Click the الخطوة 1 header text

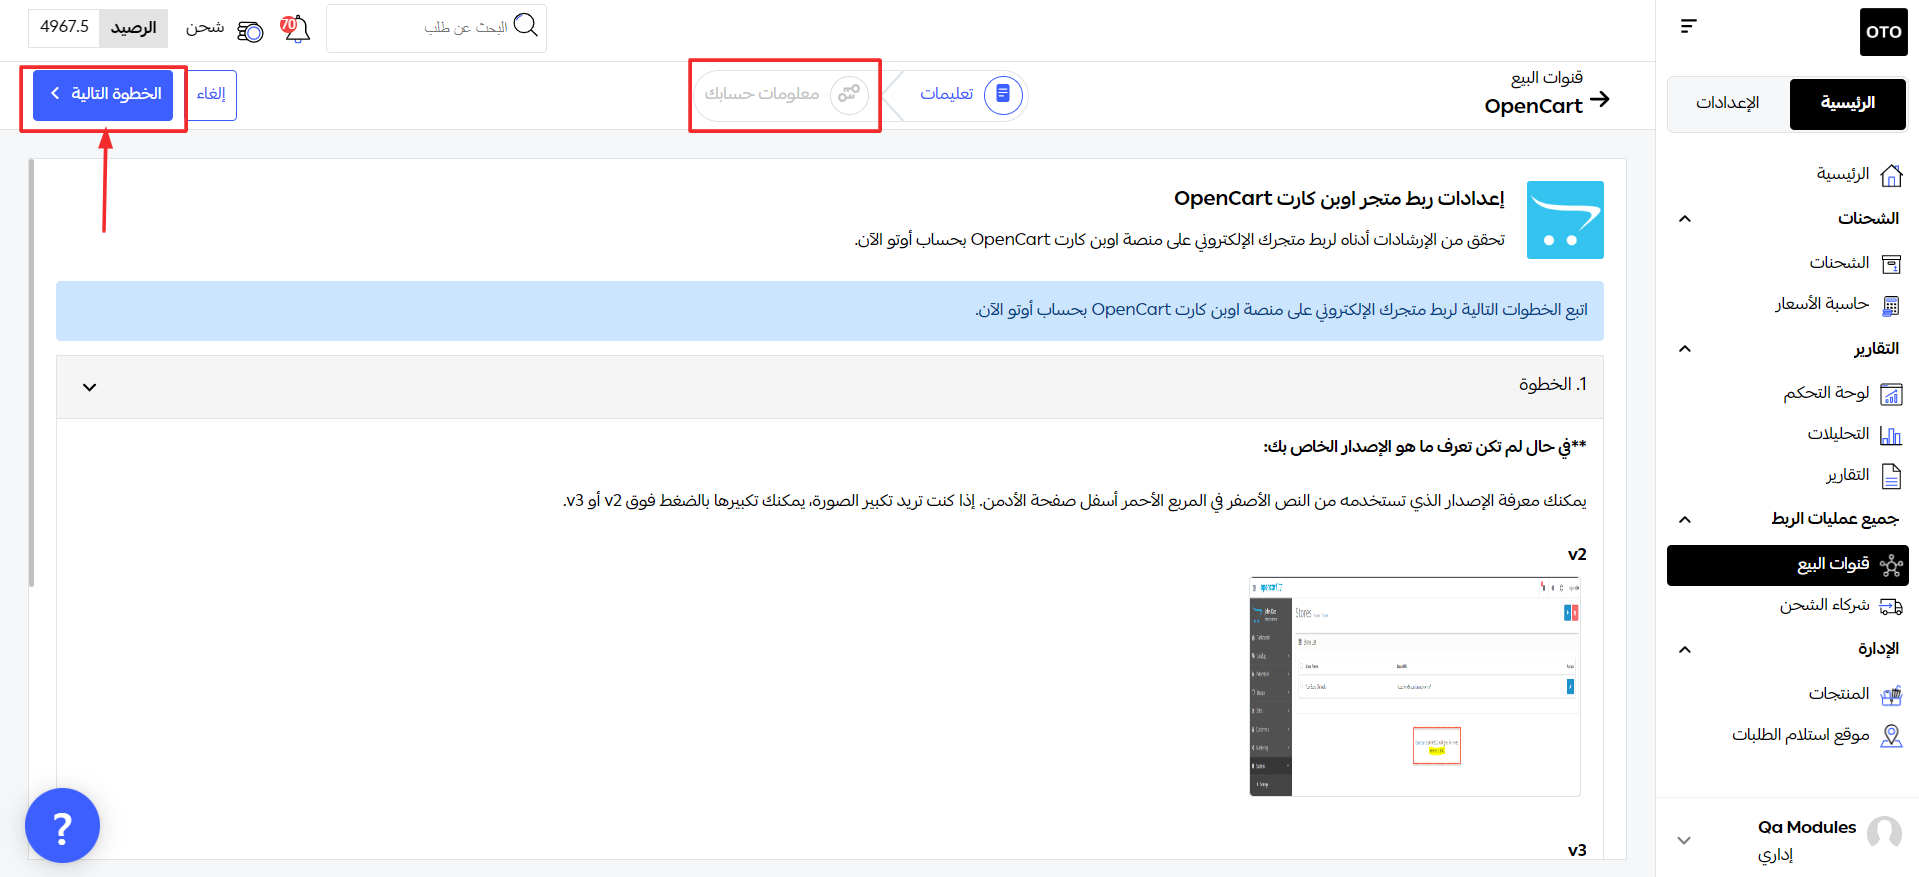(1552, 385)
